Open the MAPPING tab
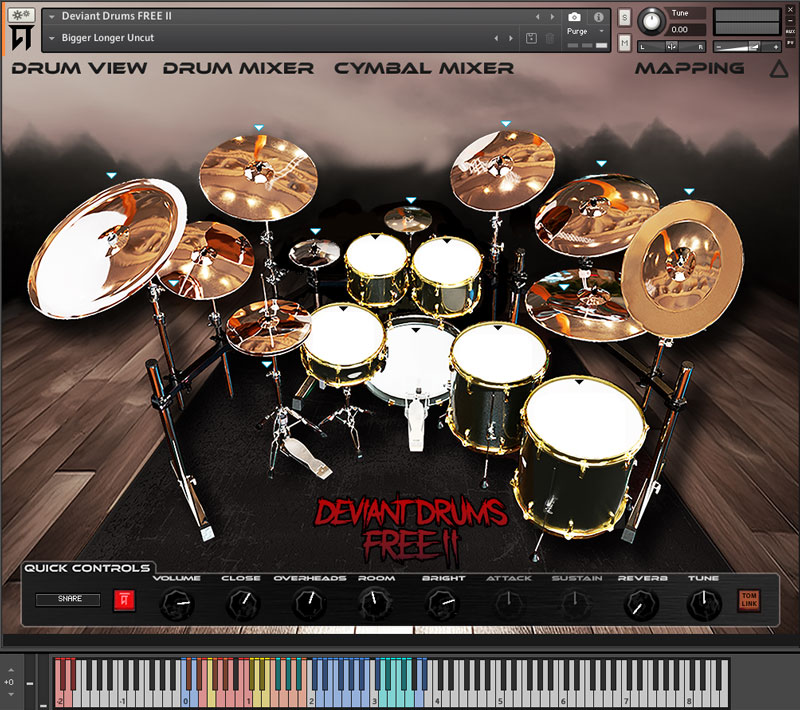Screen dimensions: 800x710 690,68
